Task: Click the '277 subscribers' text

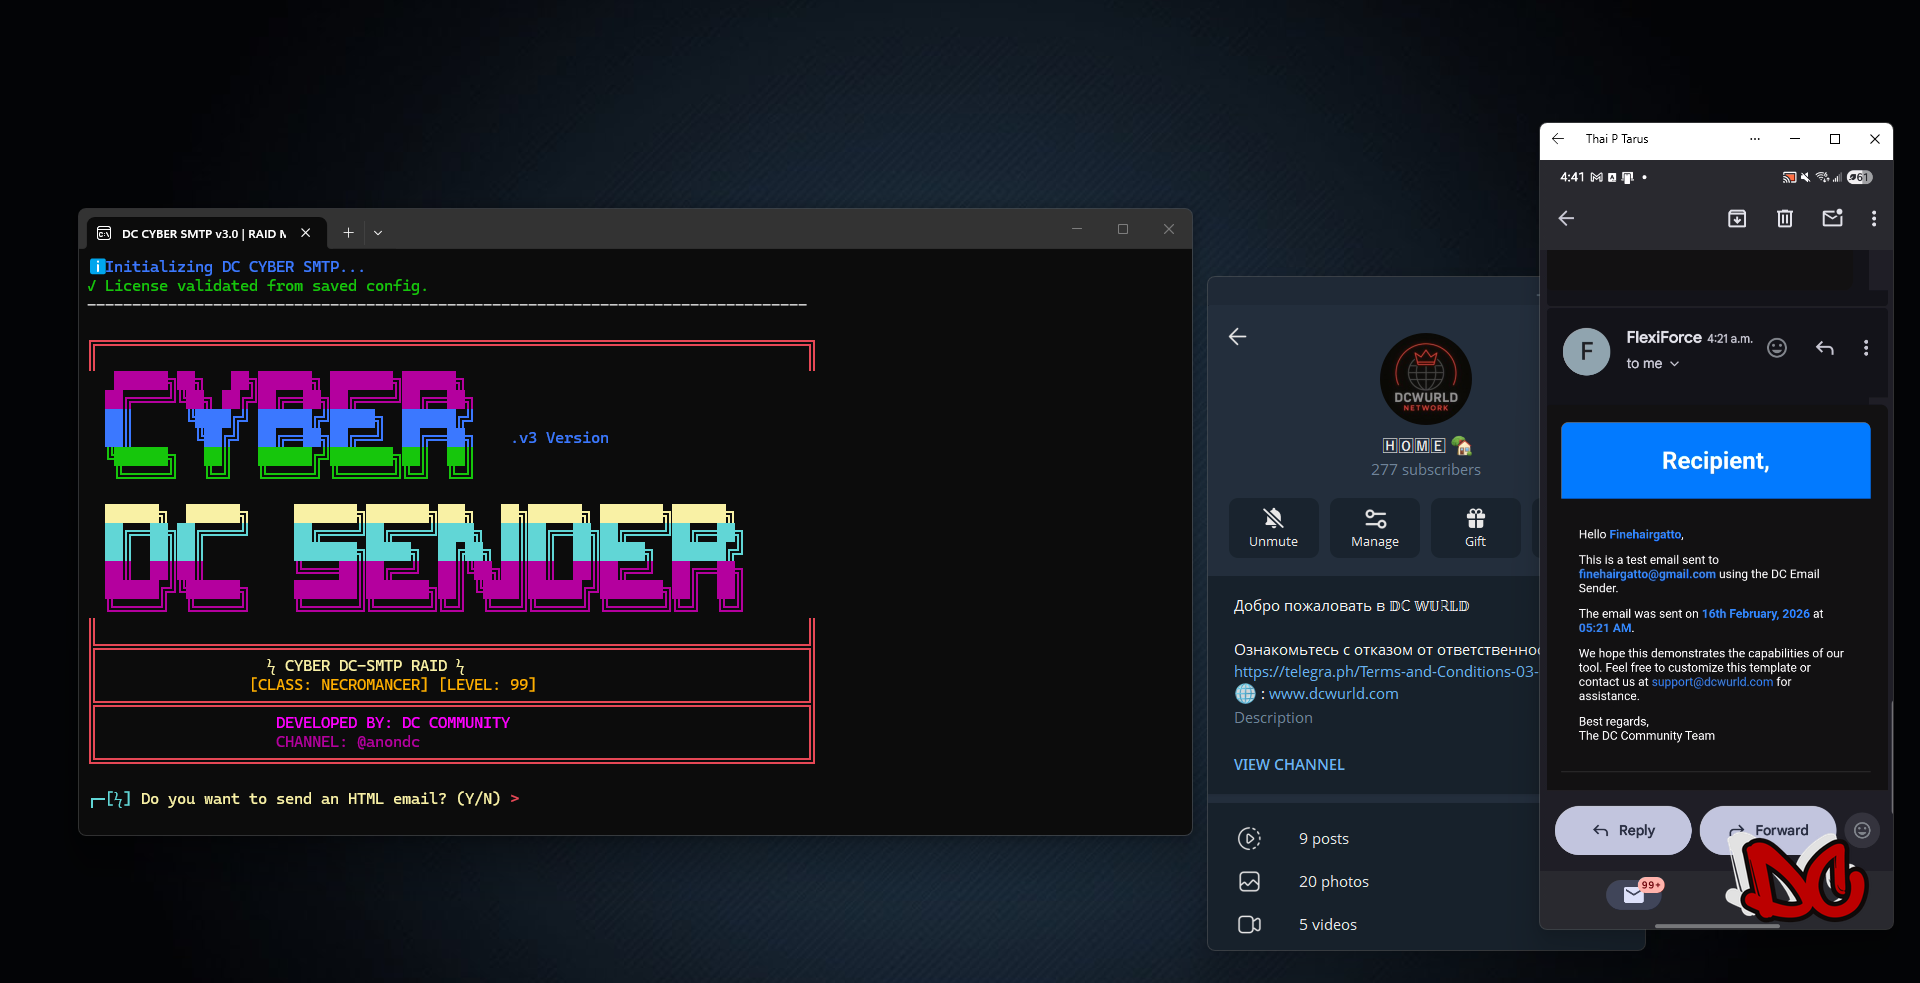Action: pos(1426,469)
